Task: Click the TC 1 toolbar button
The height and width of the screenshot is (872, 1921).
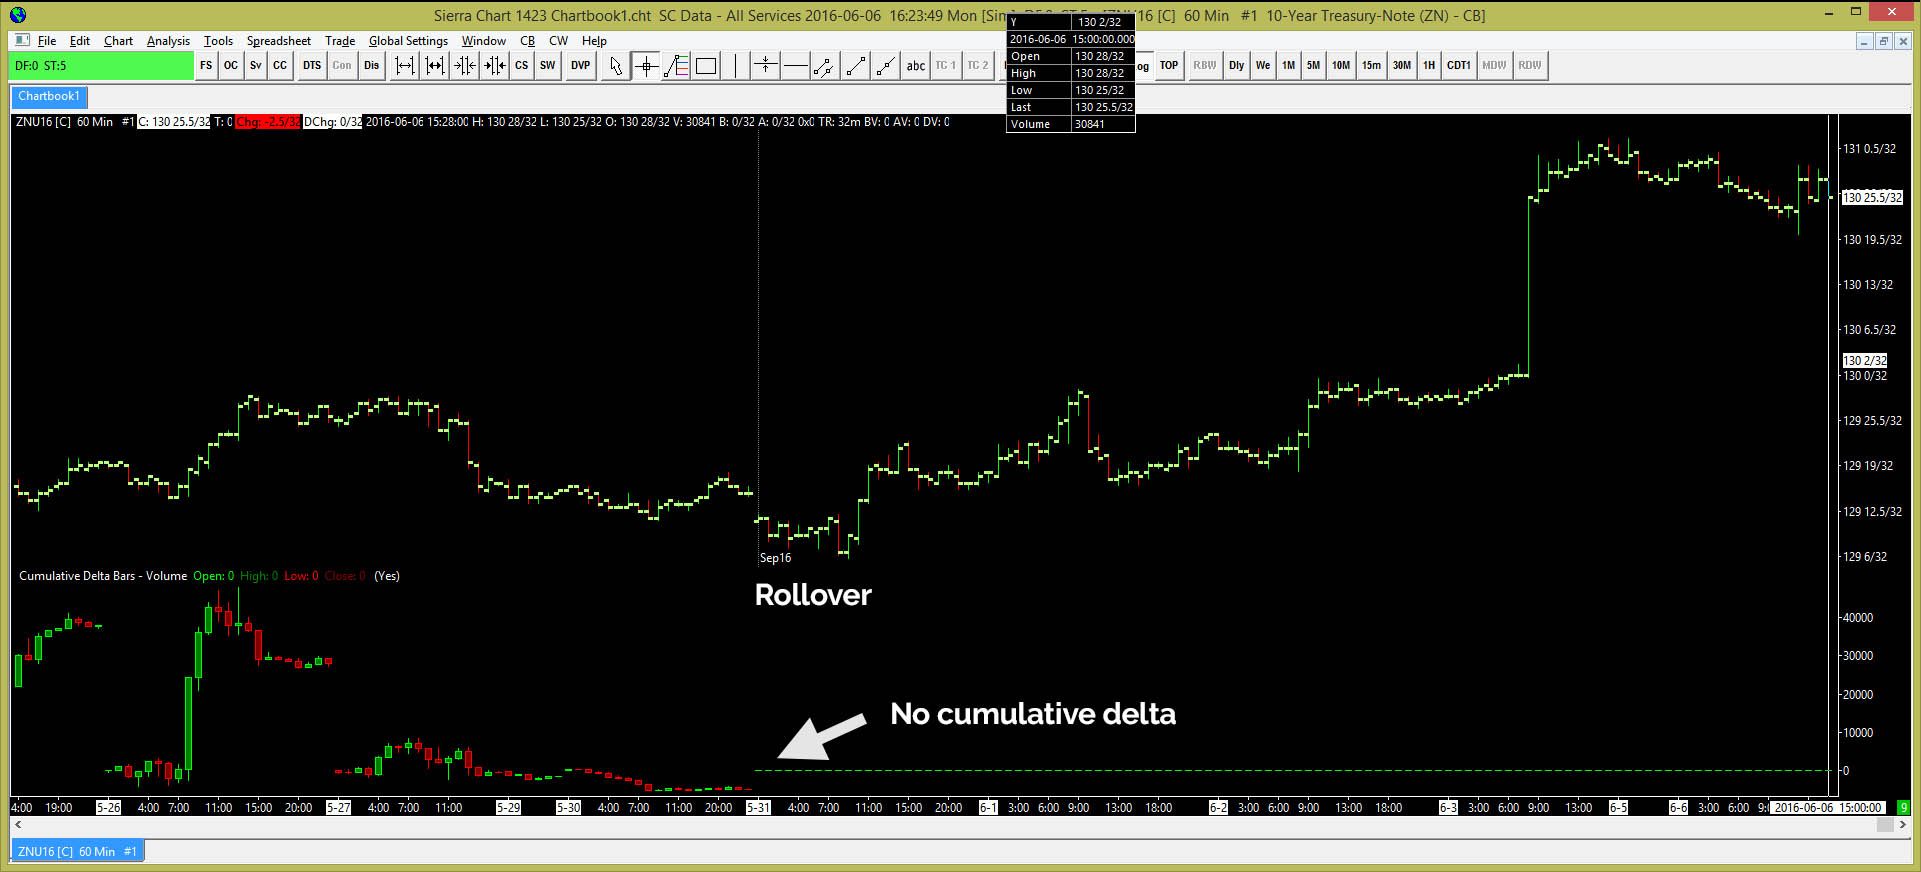Action: [946, 66]
